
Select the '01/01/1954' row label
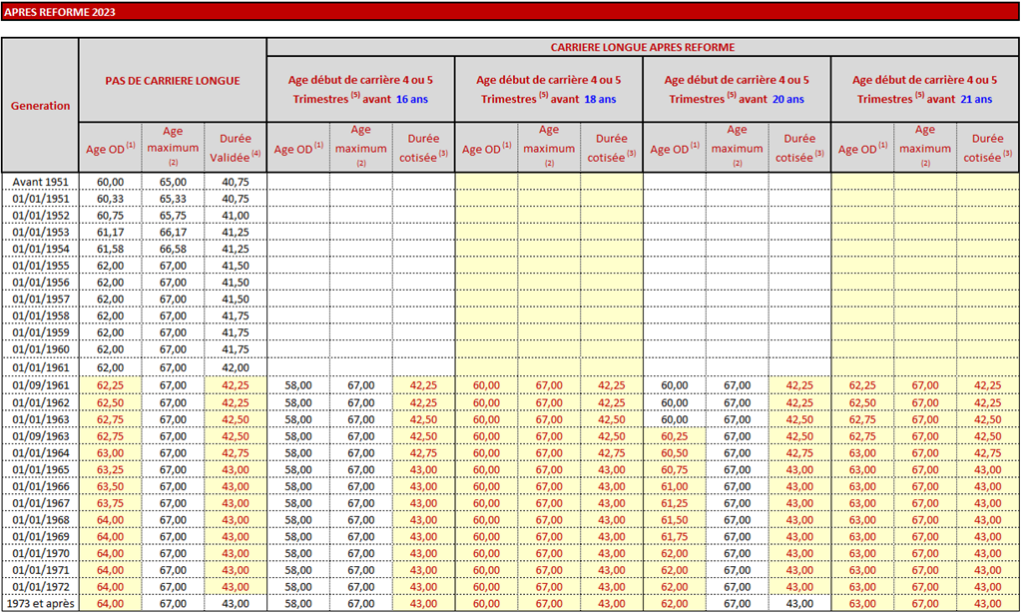(x=40, y=249)
